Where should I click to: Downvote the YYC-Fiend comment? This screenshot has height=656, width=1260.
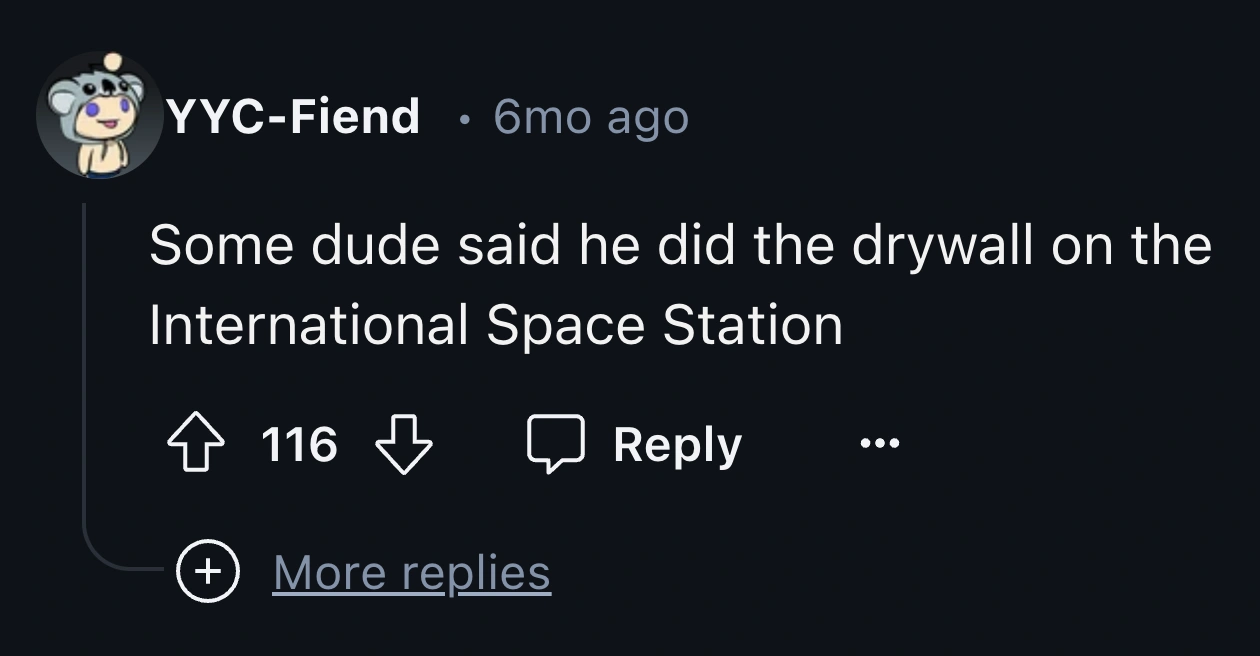pos(403,445)
